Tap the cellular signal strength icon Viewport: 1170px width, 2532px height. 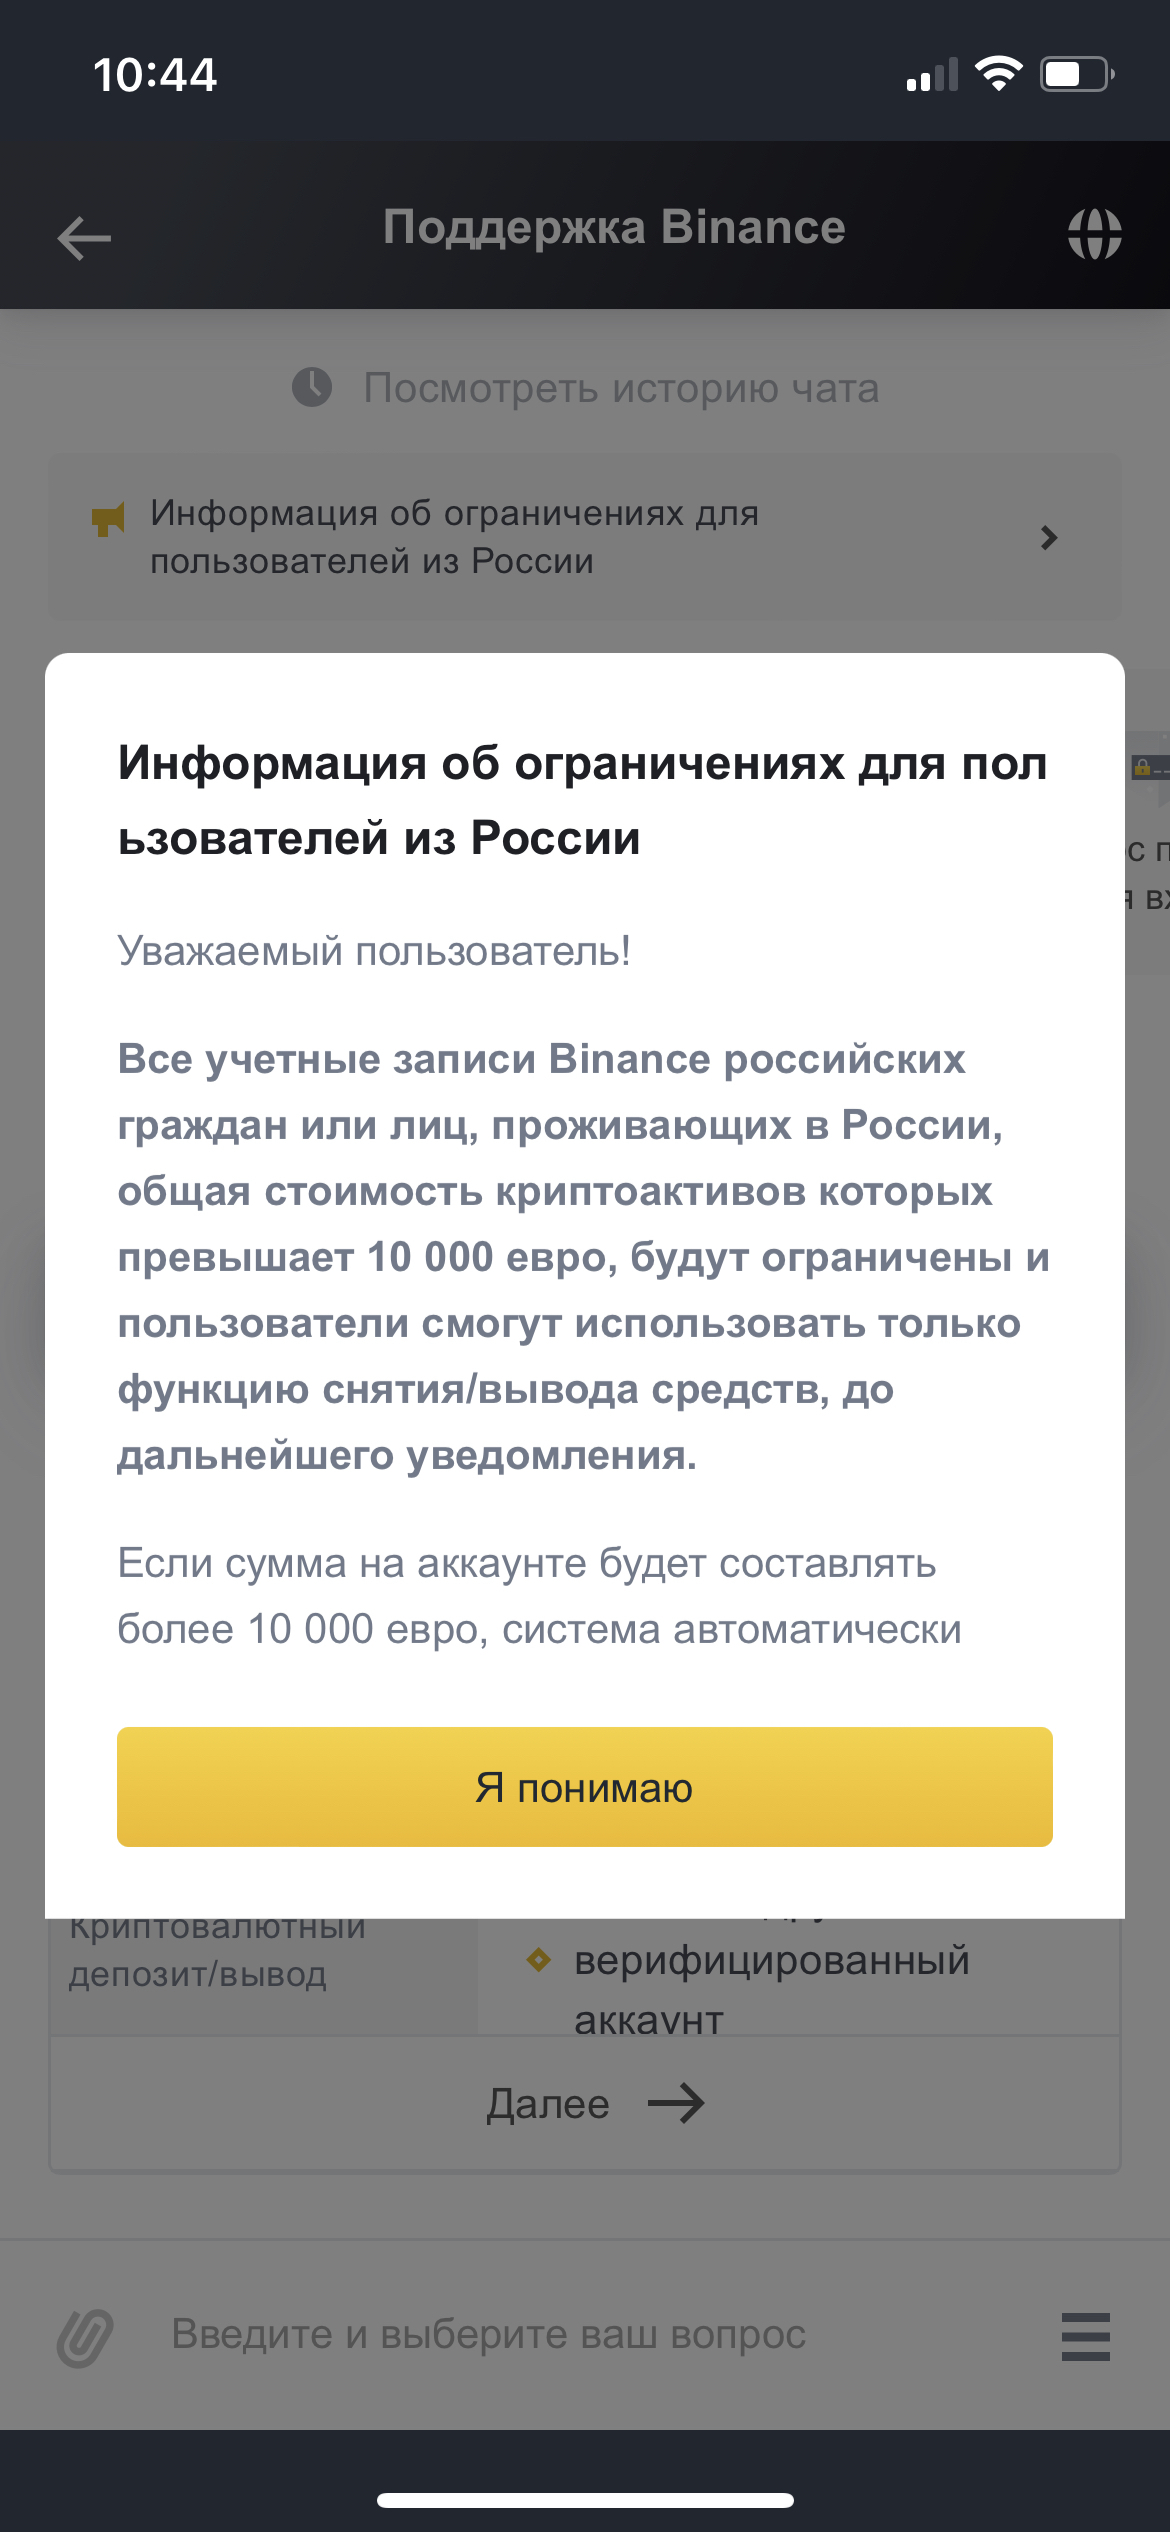[932, 76]
